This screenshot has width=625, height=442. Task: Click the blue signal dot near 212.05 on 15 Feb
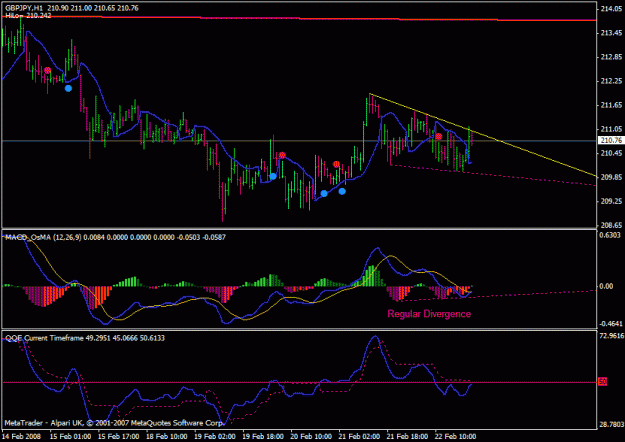(x=68, y=88)
